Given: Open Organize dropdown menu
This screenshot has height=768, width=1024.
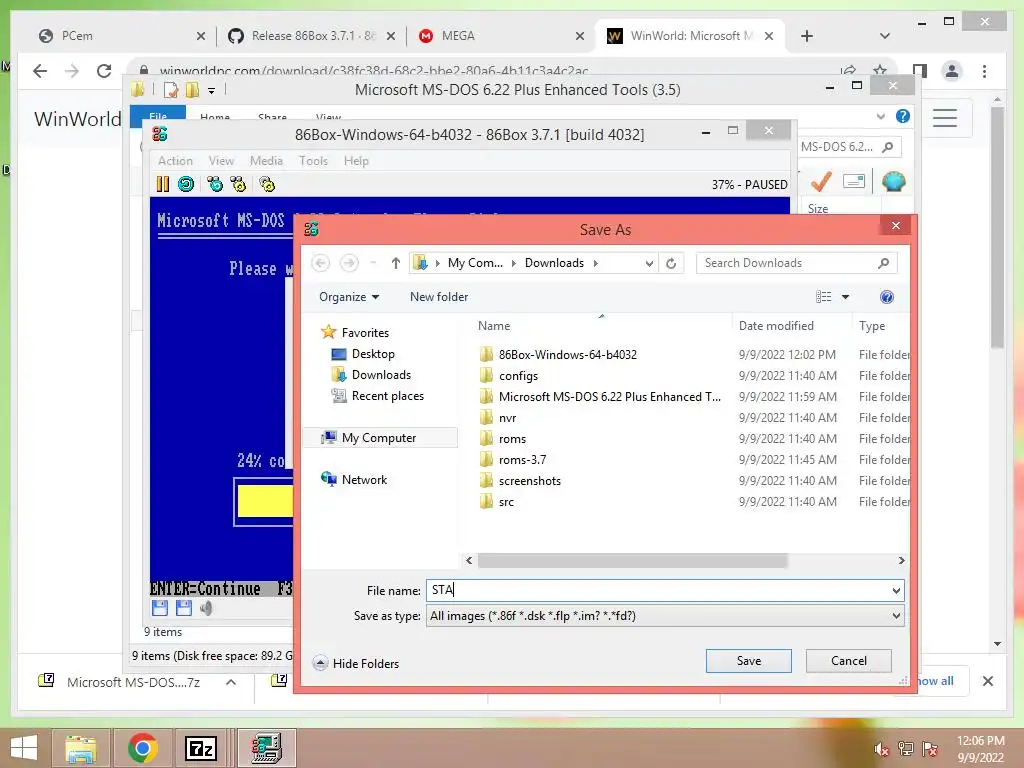Looking at the screenshot, I should tap(349, 297).
